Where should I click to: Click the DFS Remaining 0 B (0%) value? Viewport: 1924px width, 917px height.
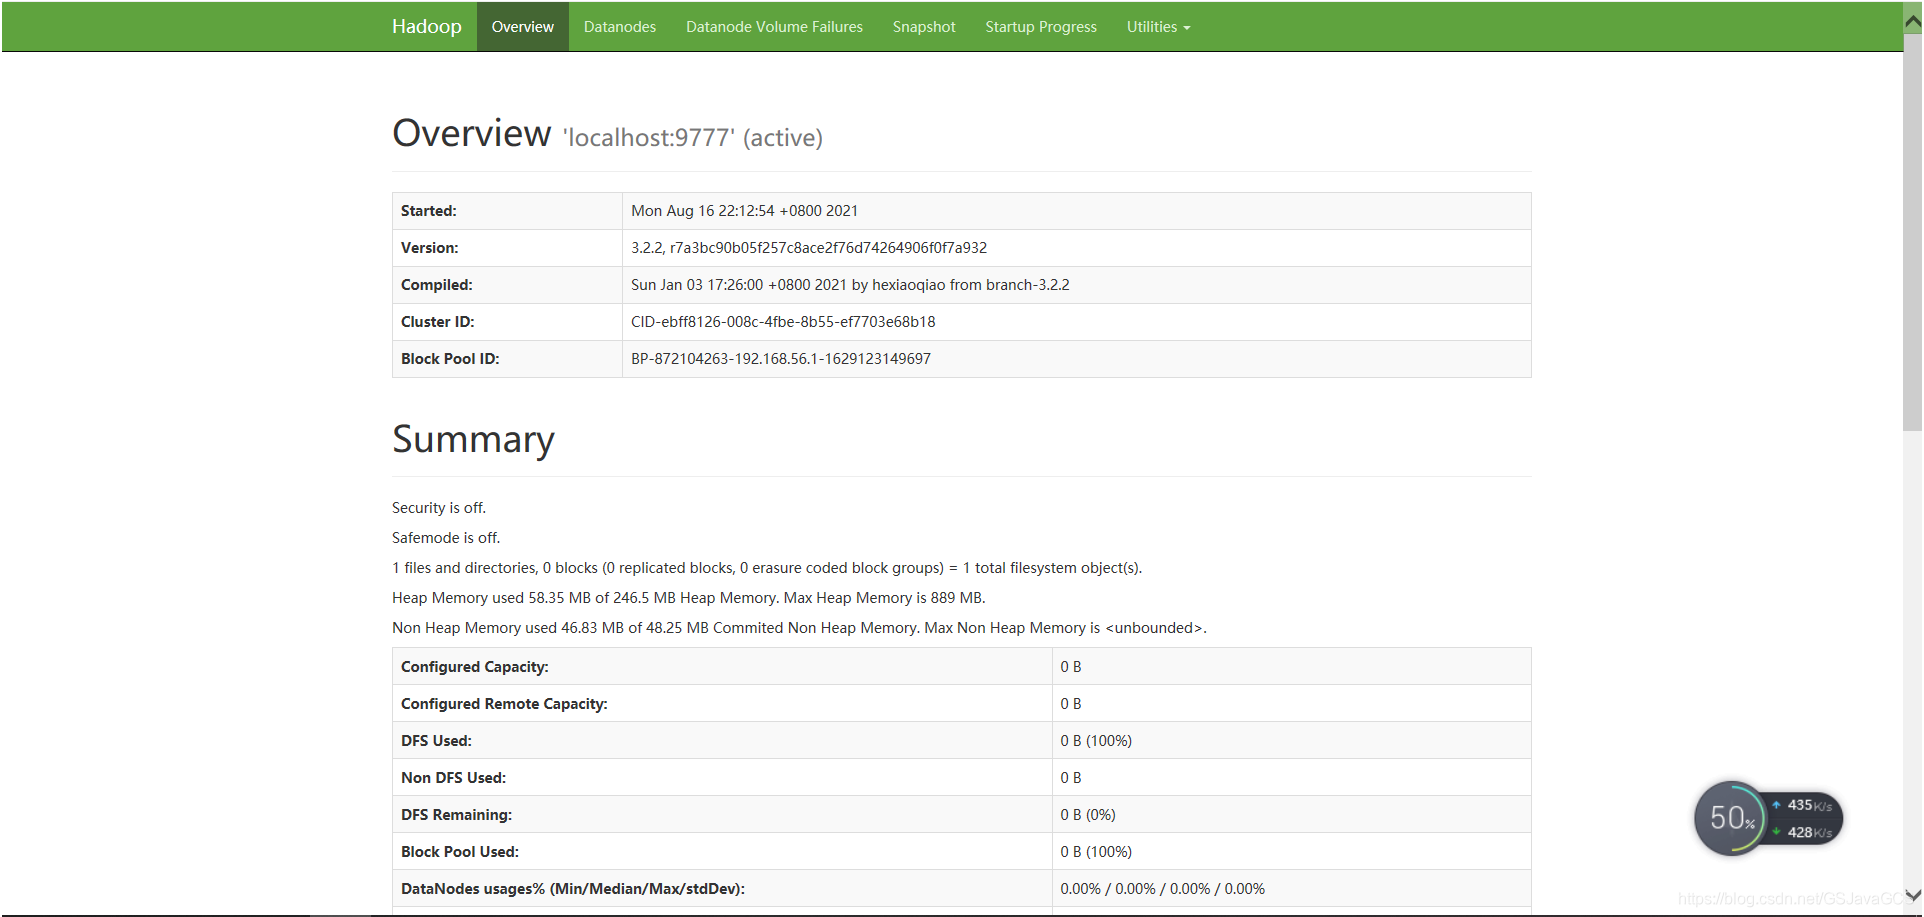pos(1088,815)
